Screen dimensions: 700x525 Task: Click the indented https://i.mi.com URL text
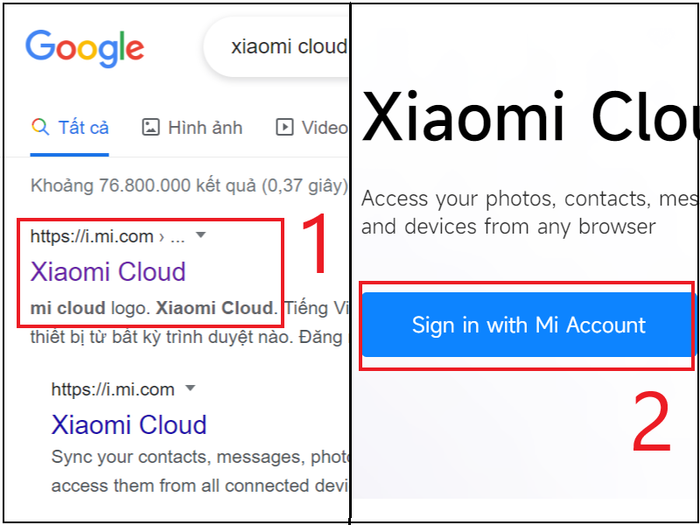coord(112,389)
